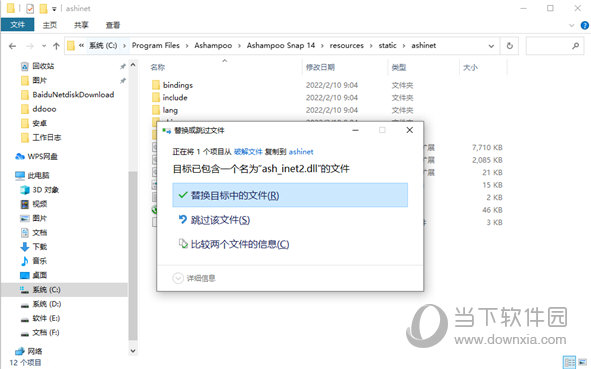Click Ashampoo Snap 14 breadcrumb
This screenshot has width=591, height=369.
280,45
